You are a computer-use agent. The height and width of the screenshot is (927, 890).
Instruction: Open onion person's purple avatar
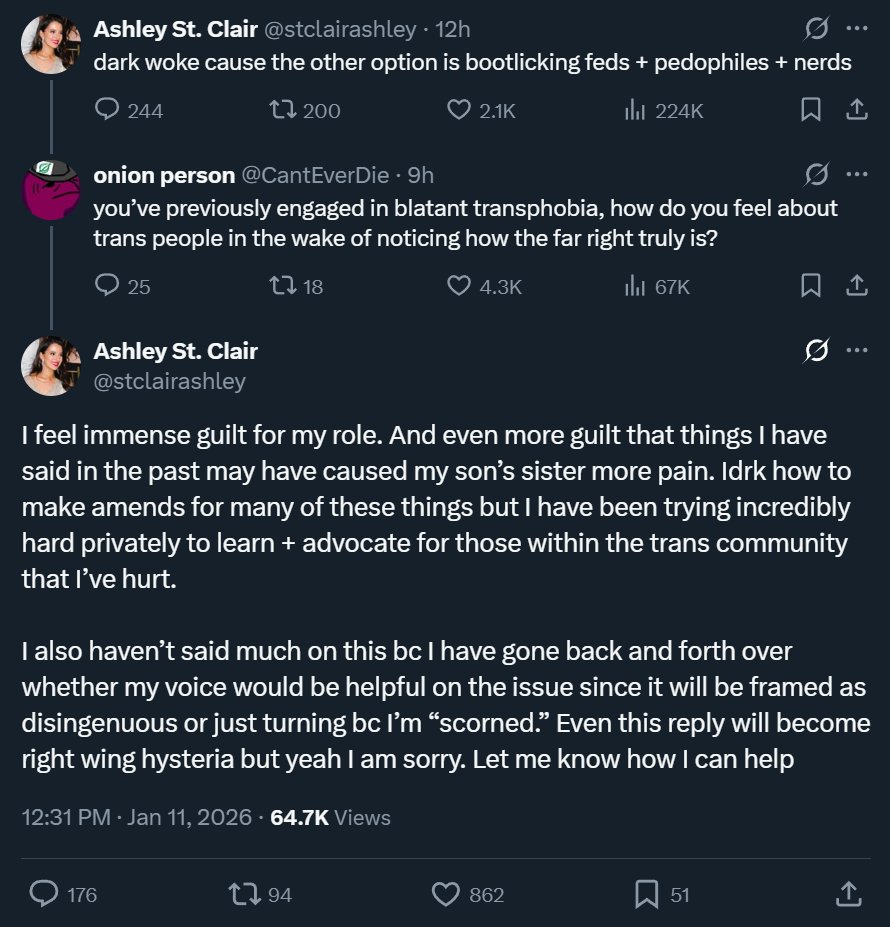point(51,190)
